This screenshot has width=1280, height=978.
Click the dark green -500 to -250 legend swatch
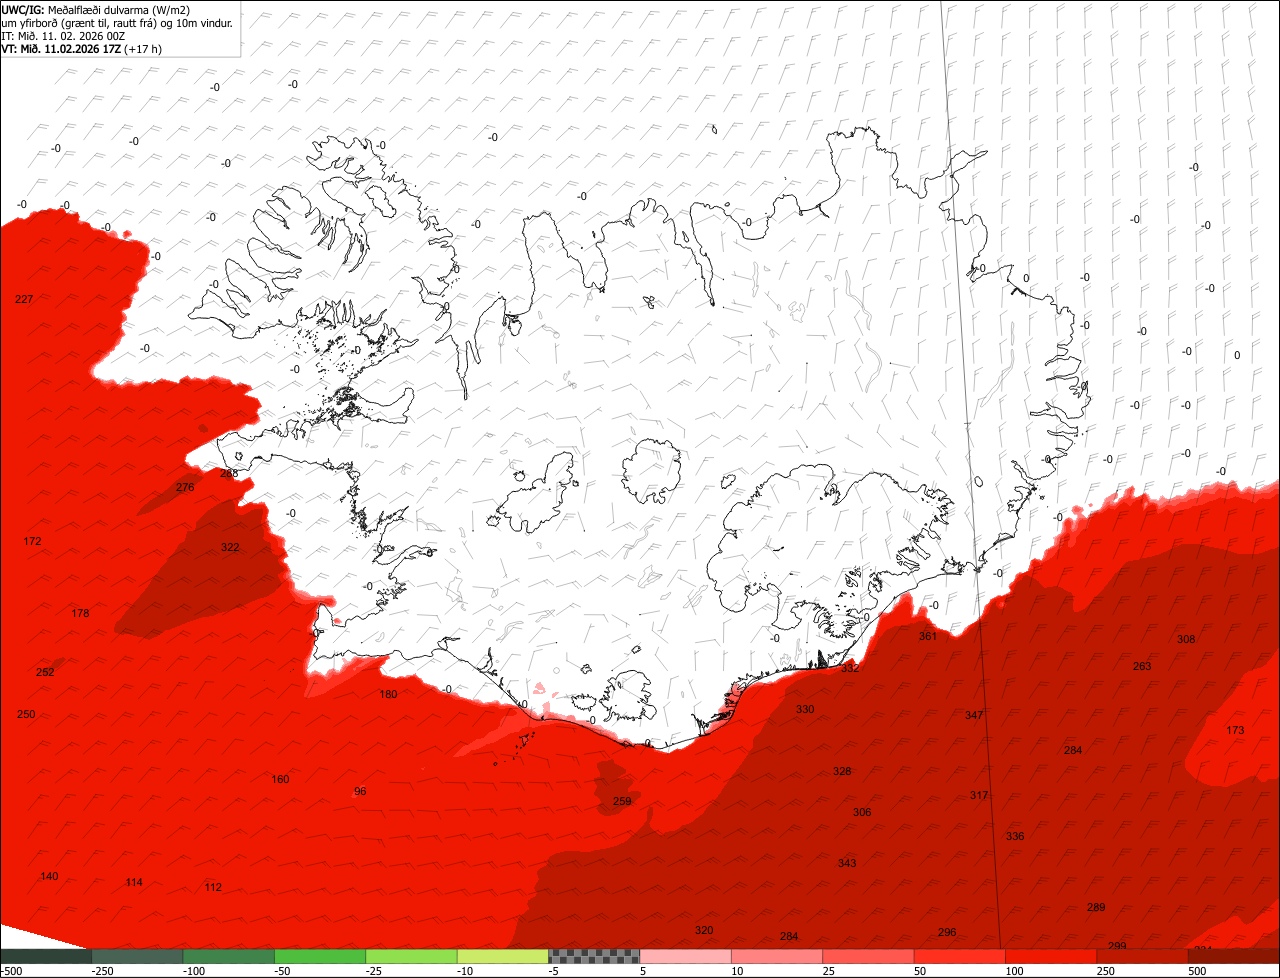(x=46, y=956)
